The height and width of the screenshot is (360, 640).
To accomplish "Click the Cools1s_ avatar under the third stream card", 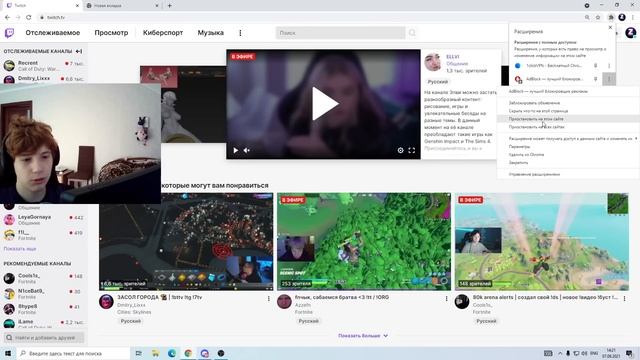I will [x=462, y=302].
